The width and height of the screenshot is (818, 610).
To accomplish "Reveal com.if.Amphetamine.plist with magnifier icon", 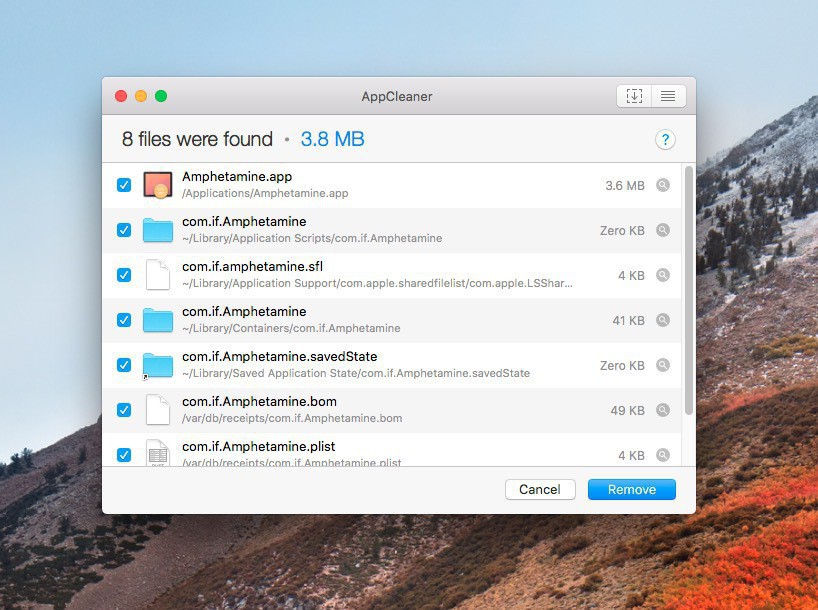I will [663, 455].
